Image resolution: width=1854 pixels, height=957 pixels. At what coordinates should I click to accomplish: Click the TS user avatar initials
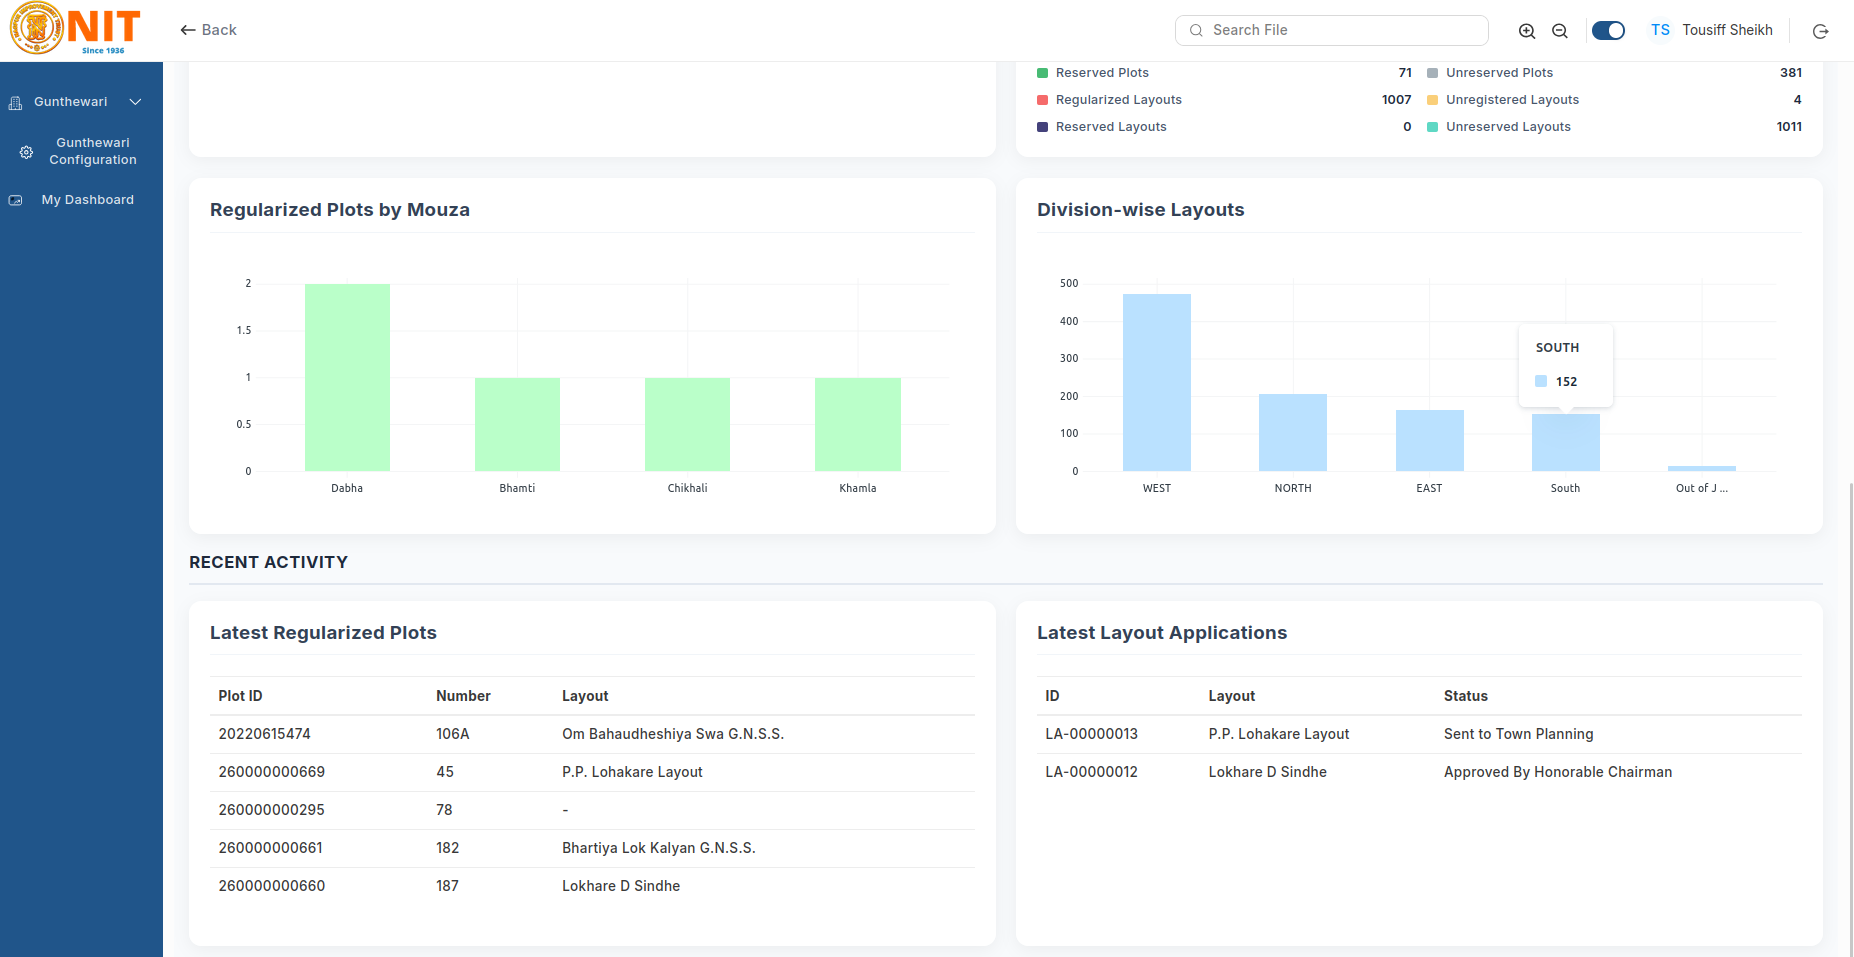pyautogui.click(x=1660, y=30)
